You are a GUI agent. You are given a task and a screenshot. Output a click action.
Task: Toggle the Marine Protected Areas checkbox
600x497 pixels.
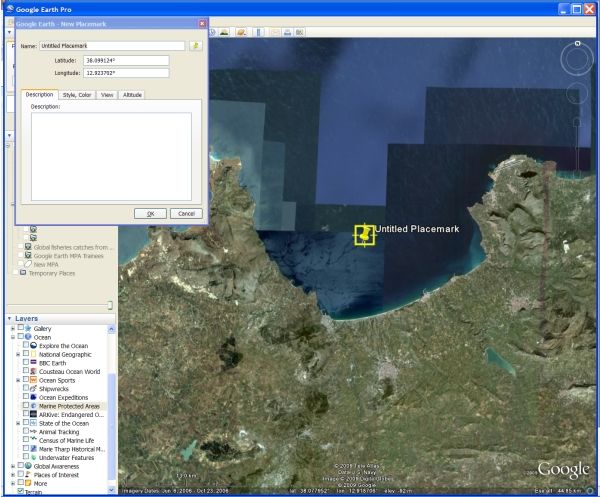pos(26,406)
